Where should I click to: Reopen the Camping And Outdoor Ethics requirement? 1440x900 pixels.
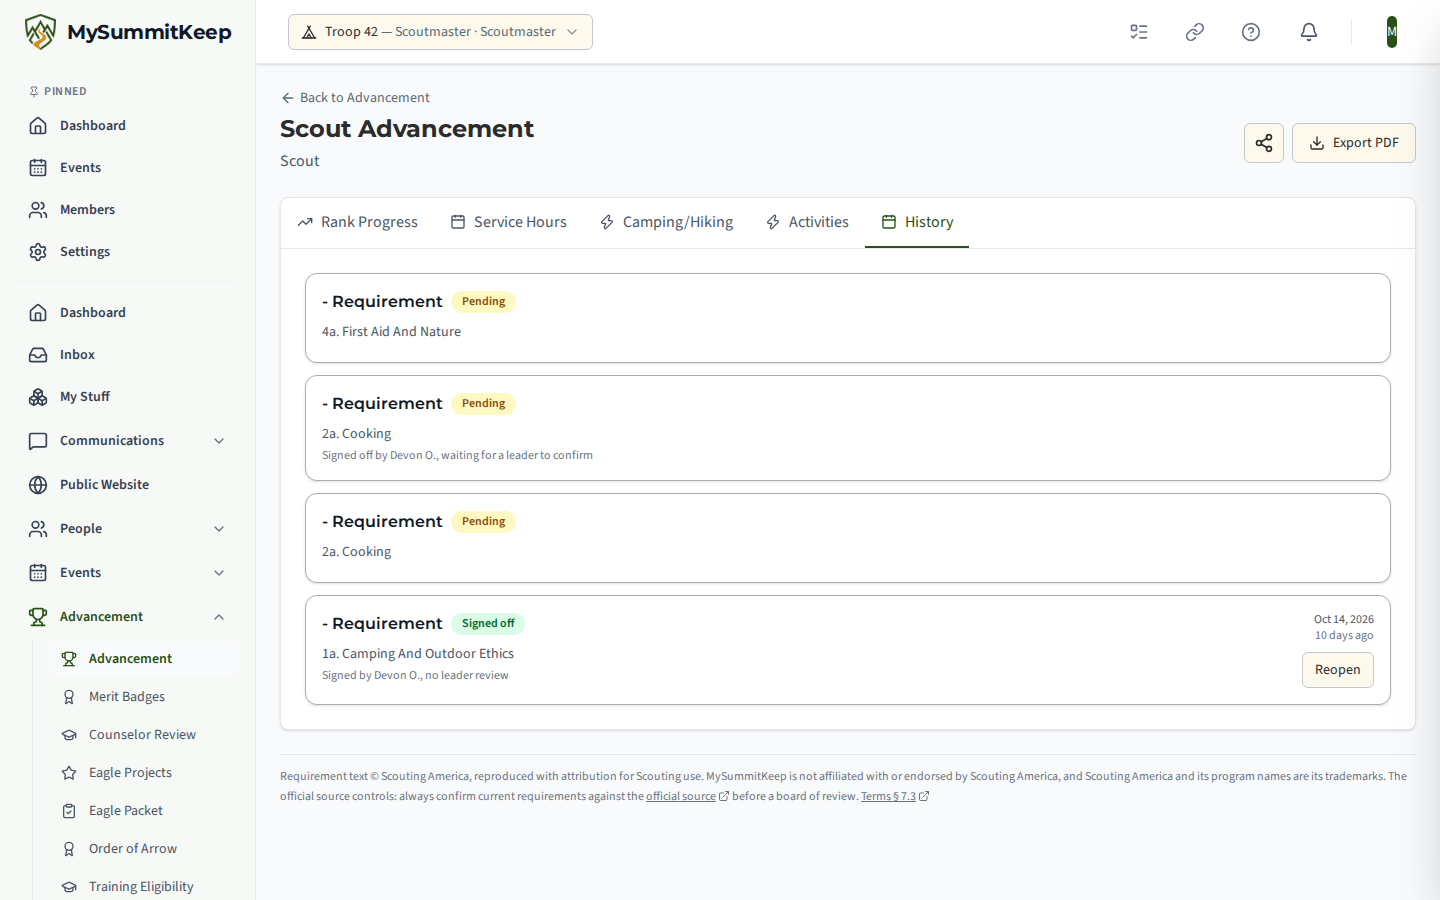[1338, 670]
